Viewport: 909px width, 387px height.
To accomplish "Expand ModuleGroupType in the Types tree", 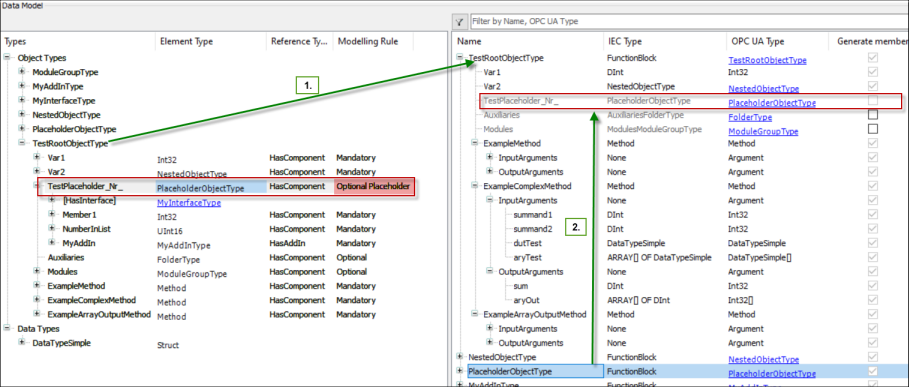I will click(22, 72).
